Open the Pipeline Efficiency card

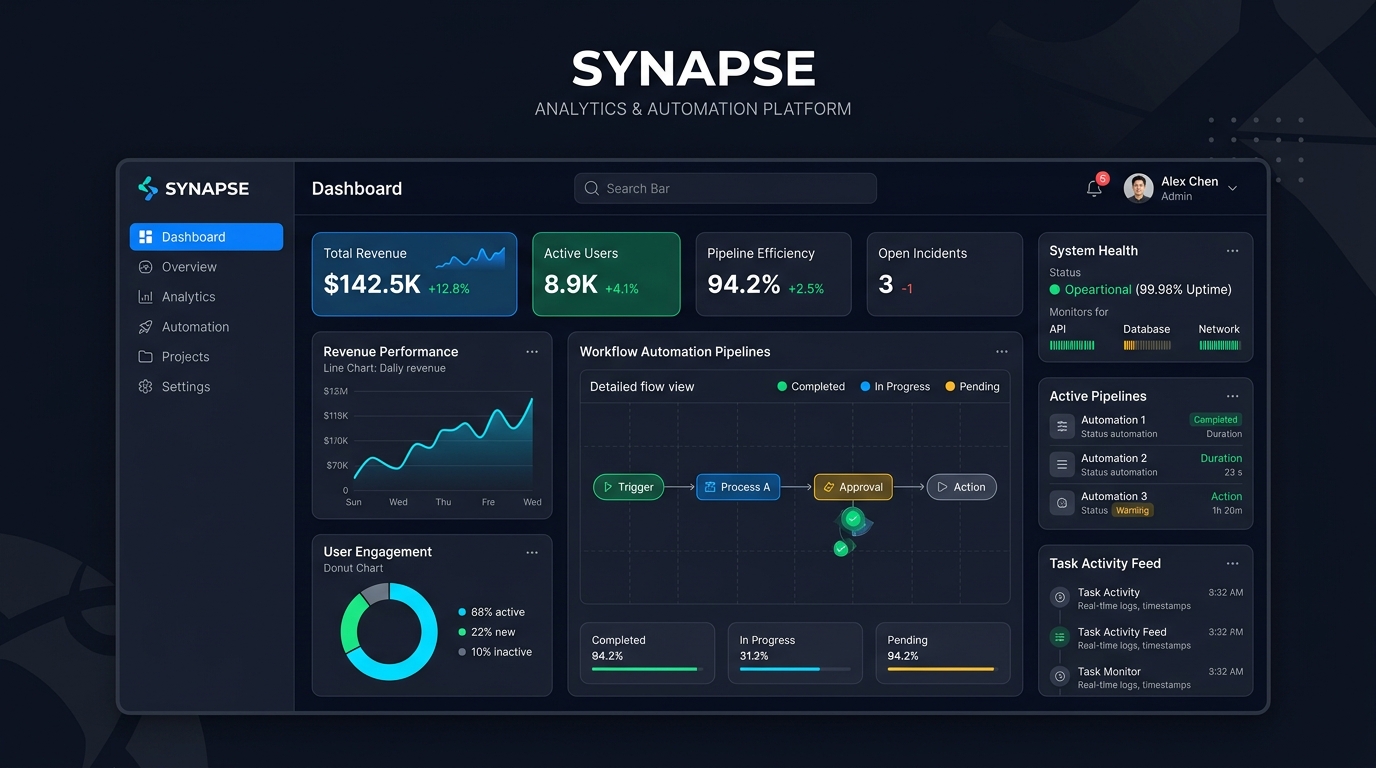(x=773, y=274)
